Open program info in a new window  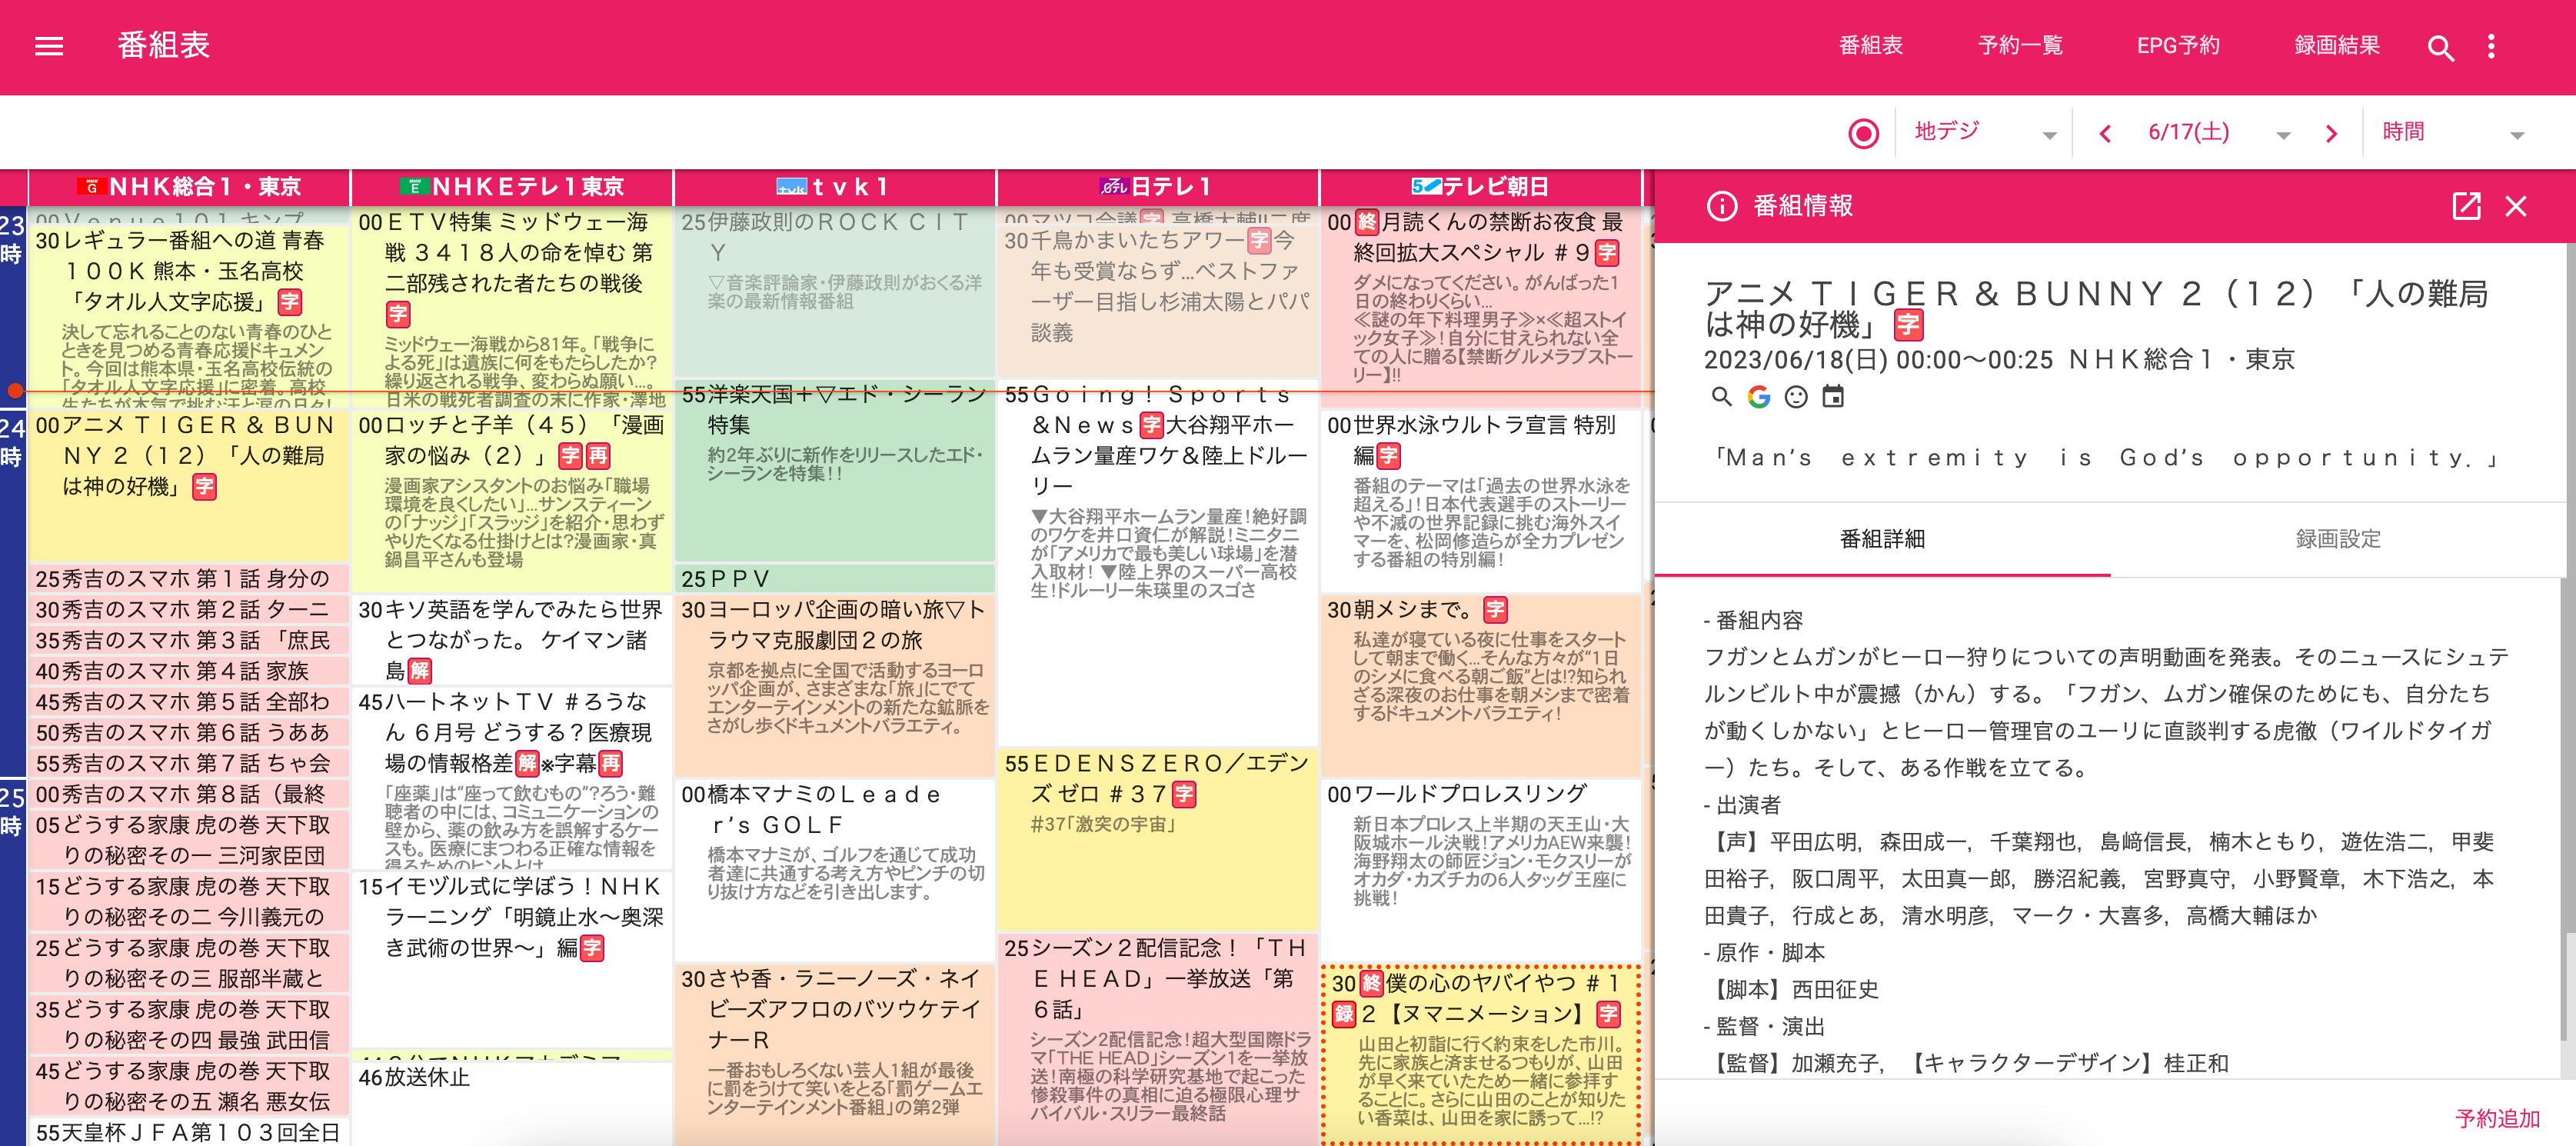2467,207
